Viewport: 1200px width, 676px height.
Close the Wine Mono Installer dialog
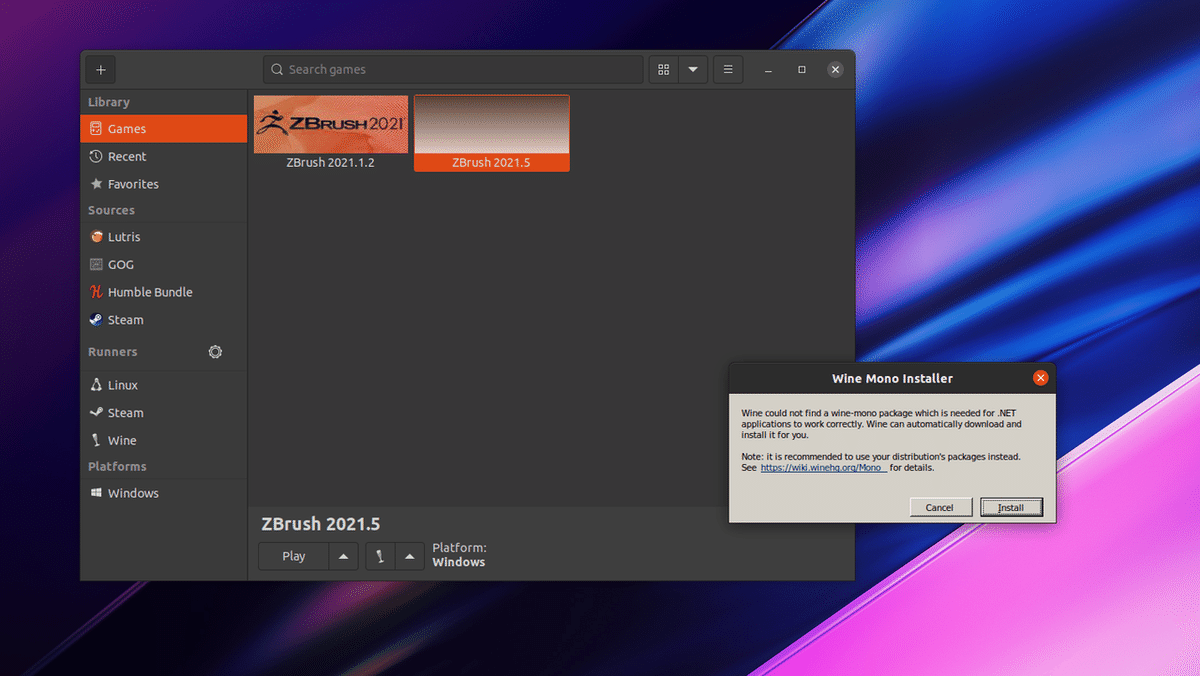pyautogui.click(x=1040, y=378)
